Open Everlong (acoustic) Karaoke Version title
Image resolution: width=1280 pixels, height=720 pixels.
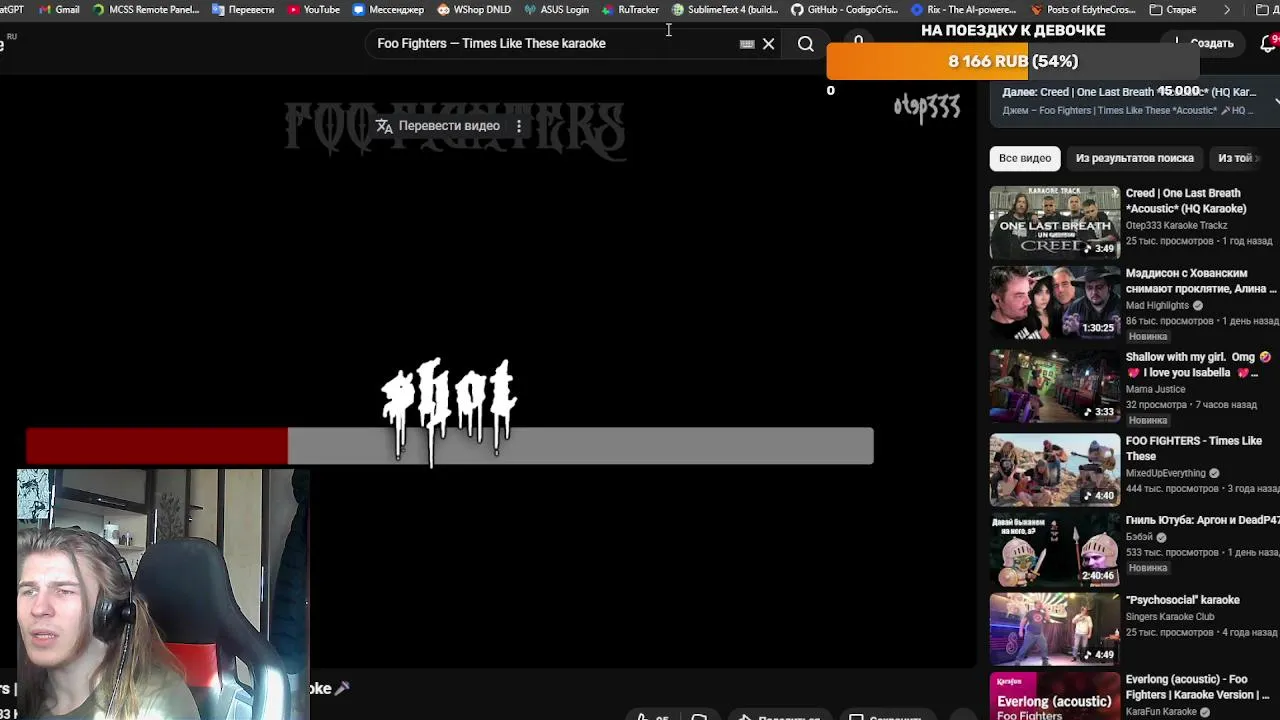(1197, 687)
